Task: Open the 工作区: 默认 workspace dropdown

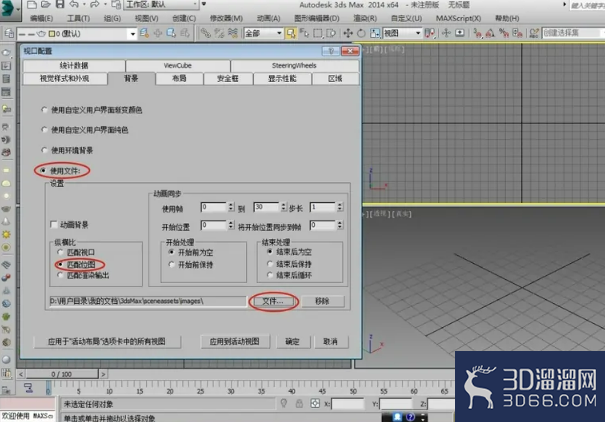Action: point(161,5)
